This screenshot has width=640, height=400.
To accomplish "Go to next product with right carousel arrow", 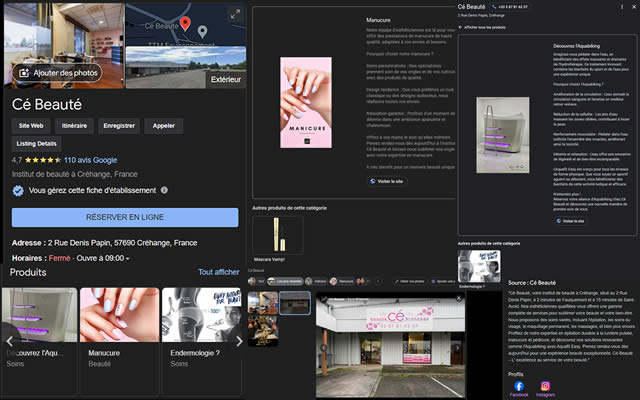I will pyautogui.click(x=239, y=341).
